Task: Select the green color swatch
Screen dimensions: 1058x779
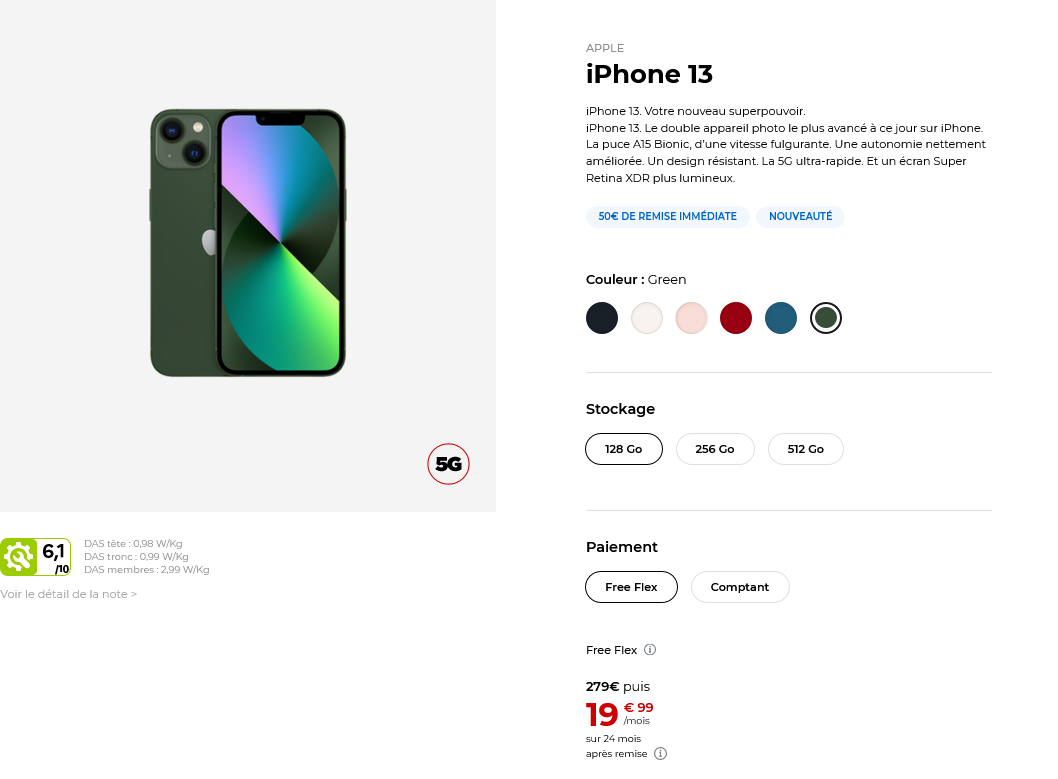Action: 826,318
